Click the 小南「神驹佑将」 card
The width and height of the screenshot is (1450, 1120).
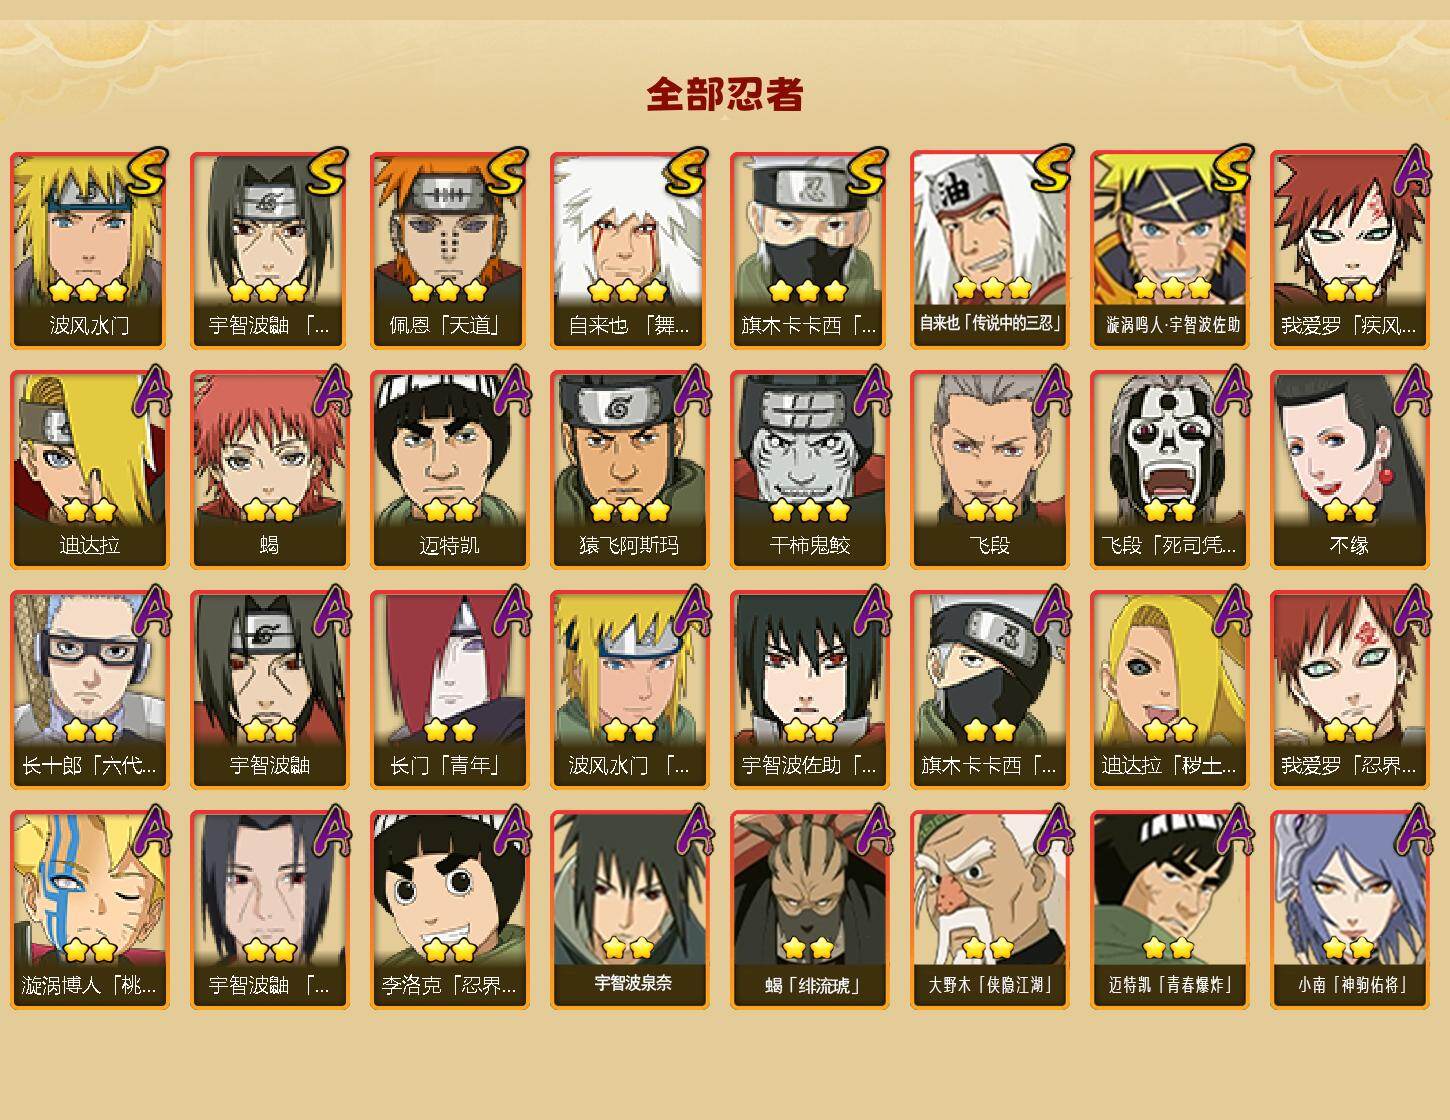[x=1349, y=910]
